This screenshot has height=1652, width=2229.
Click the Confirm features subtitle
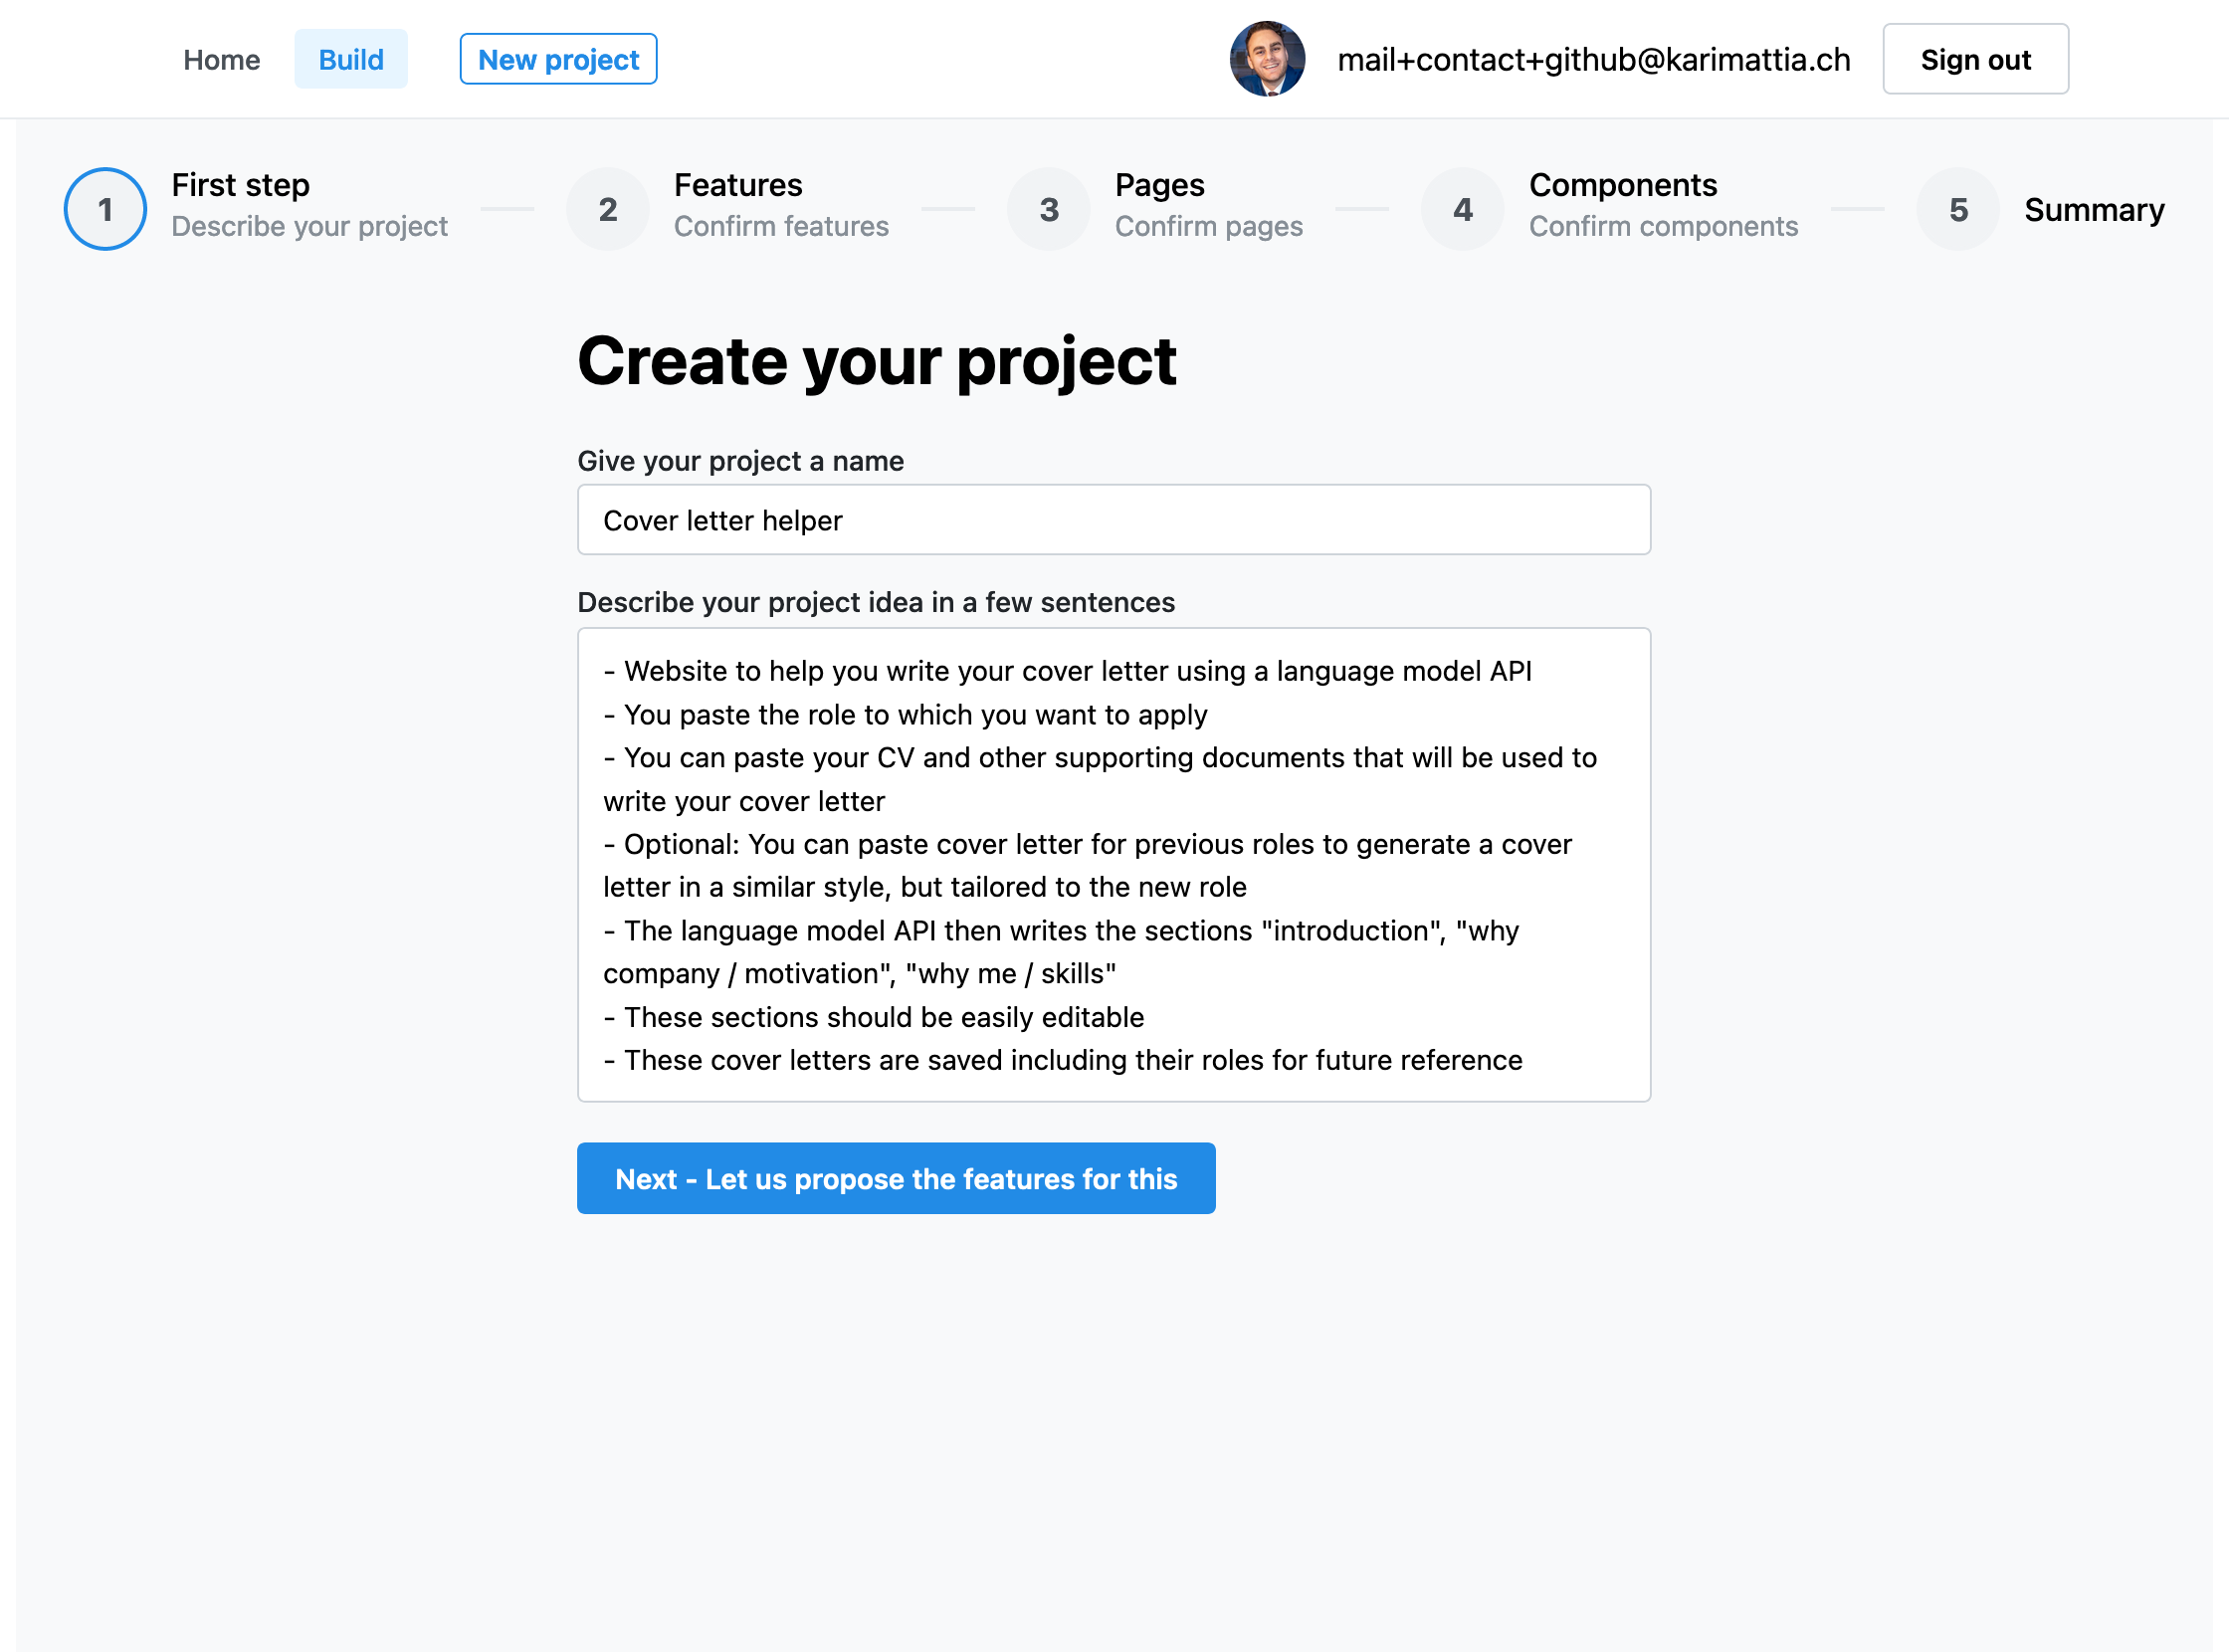780,227
